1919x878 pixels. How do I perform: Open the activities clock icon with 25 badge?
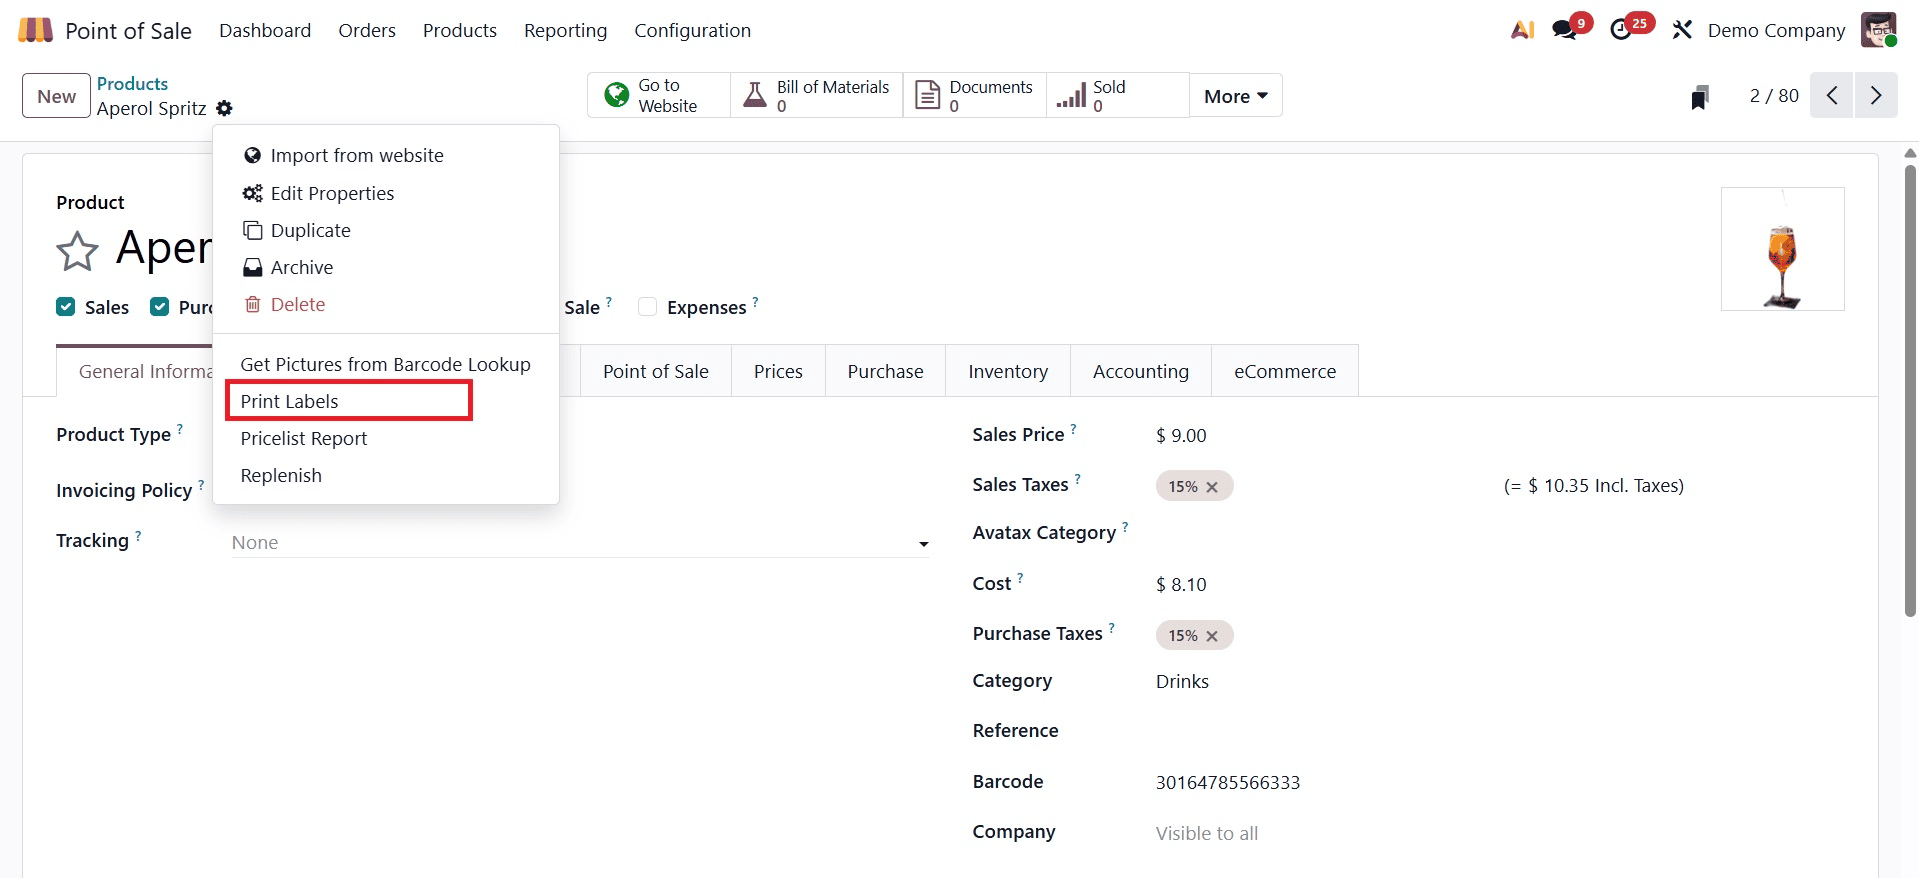1622,30
